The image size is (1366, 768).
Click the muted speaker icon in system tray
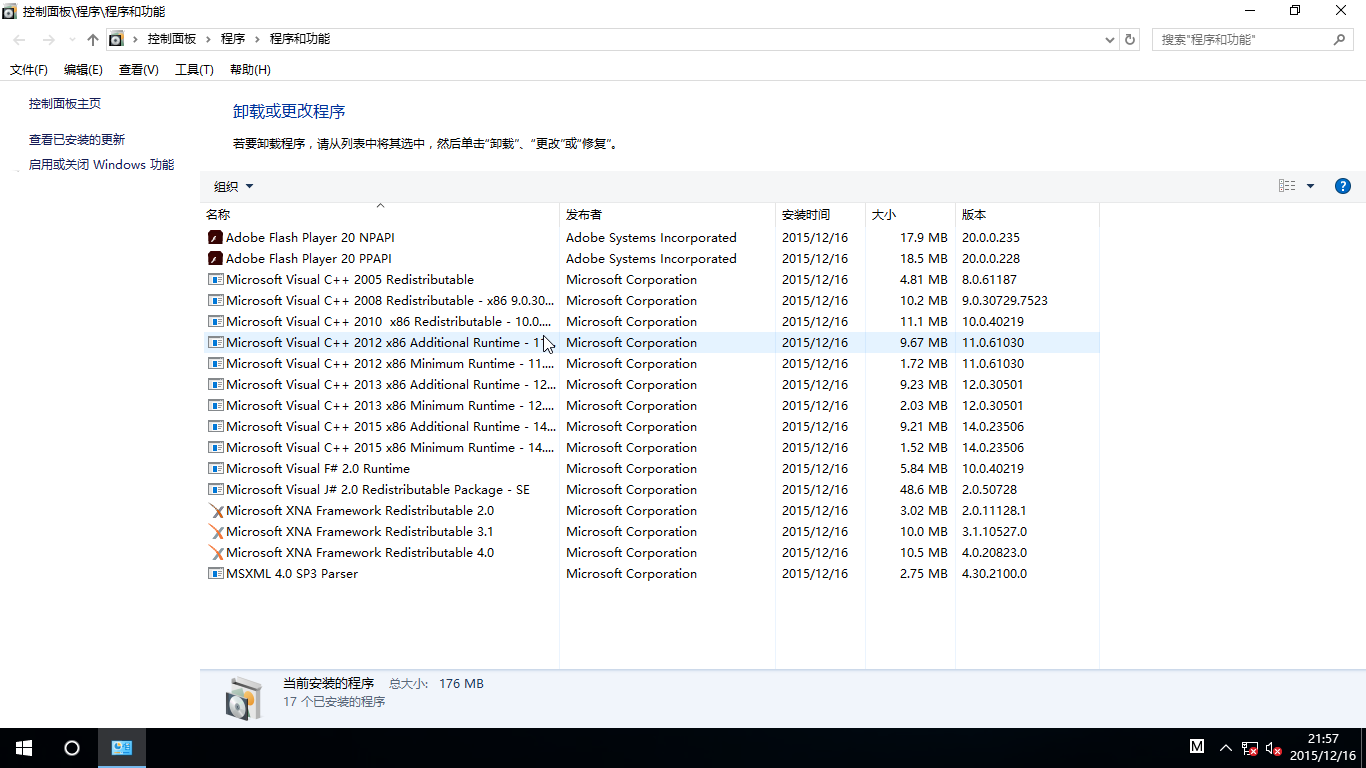click(x=1272, y=748)
